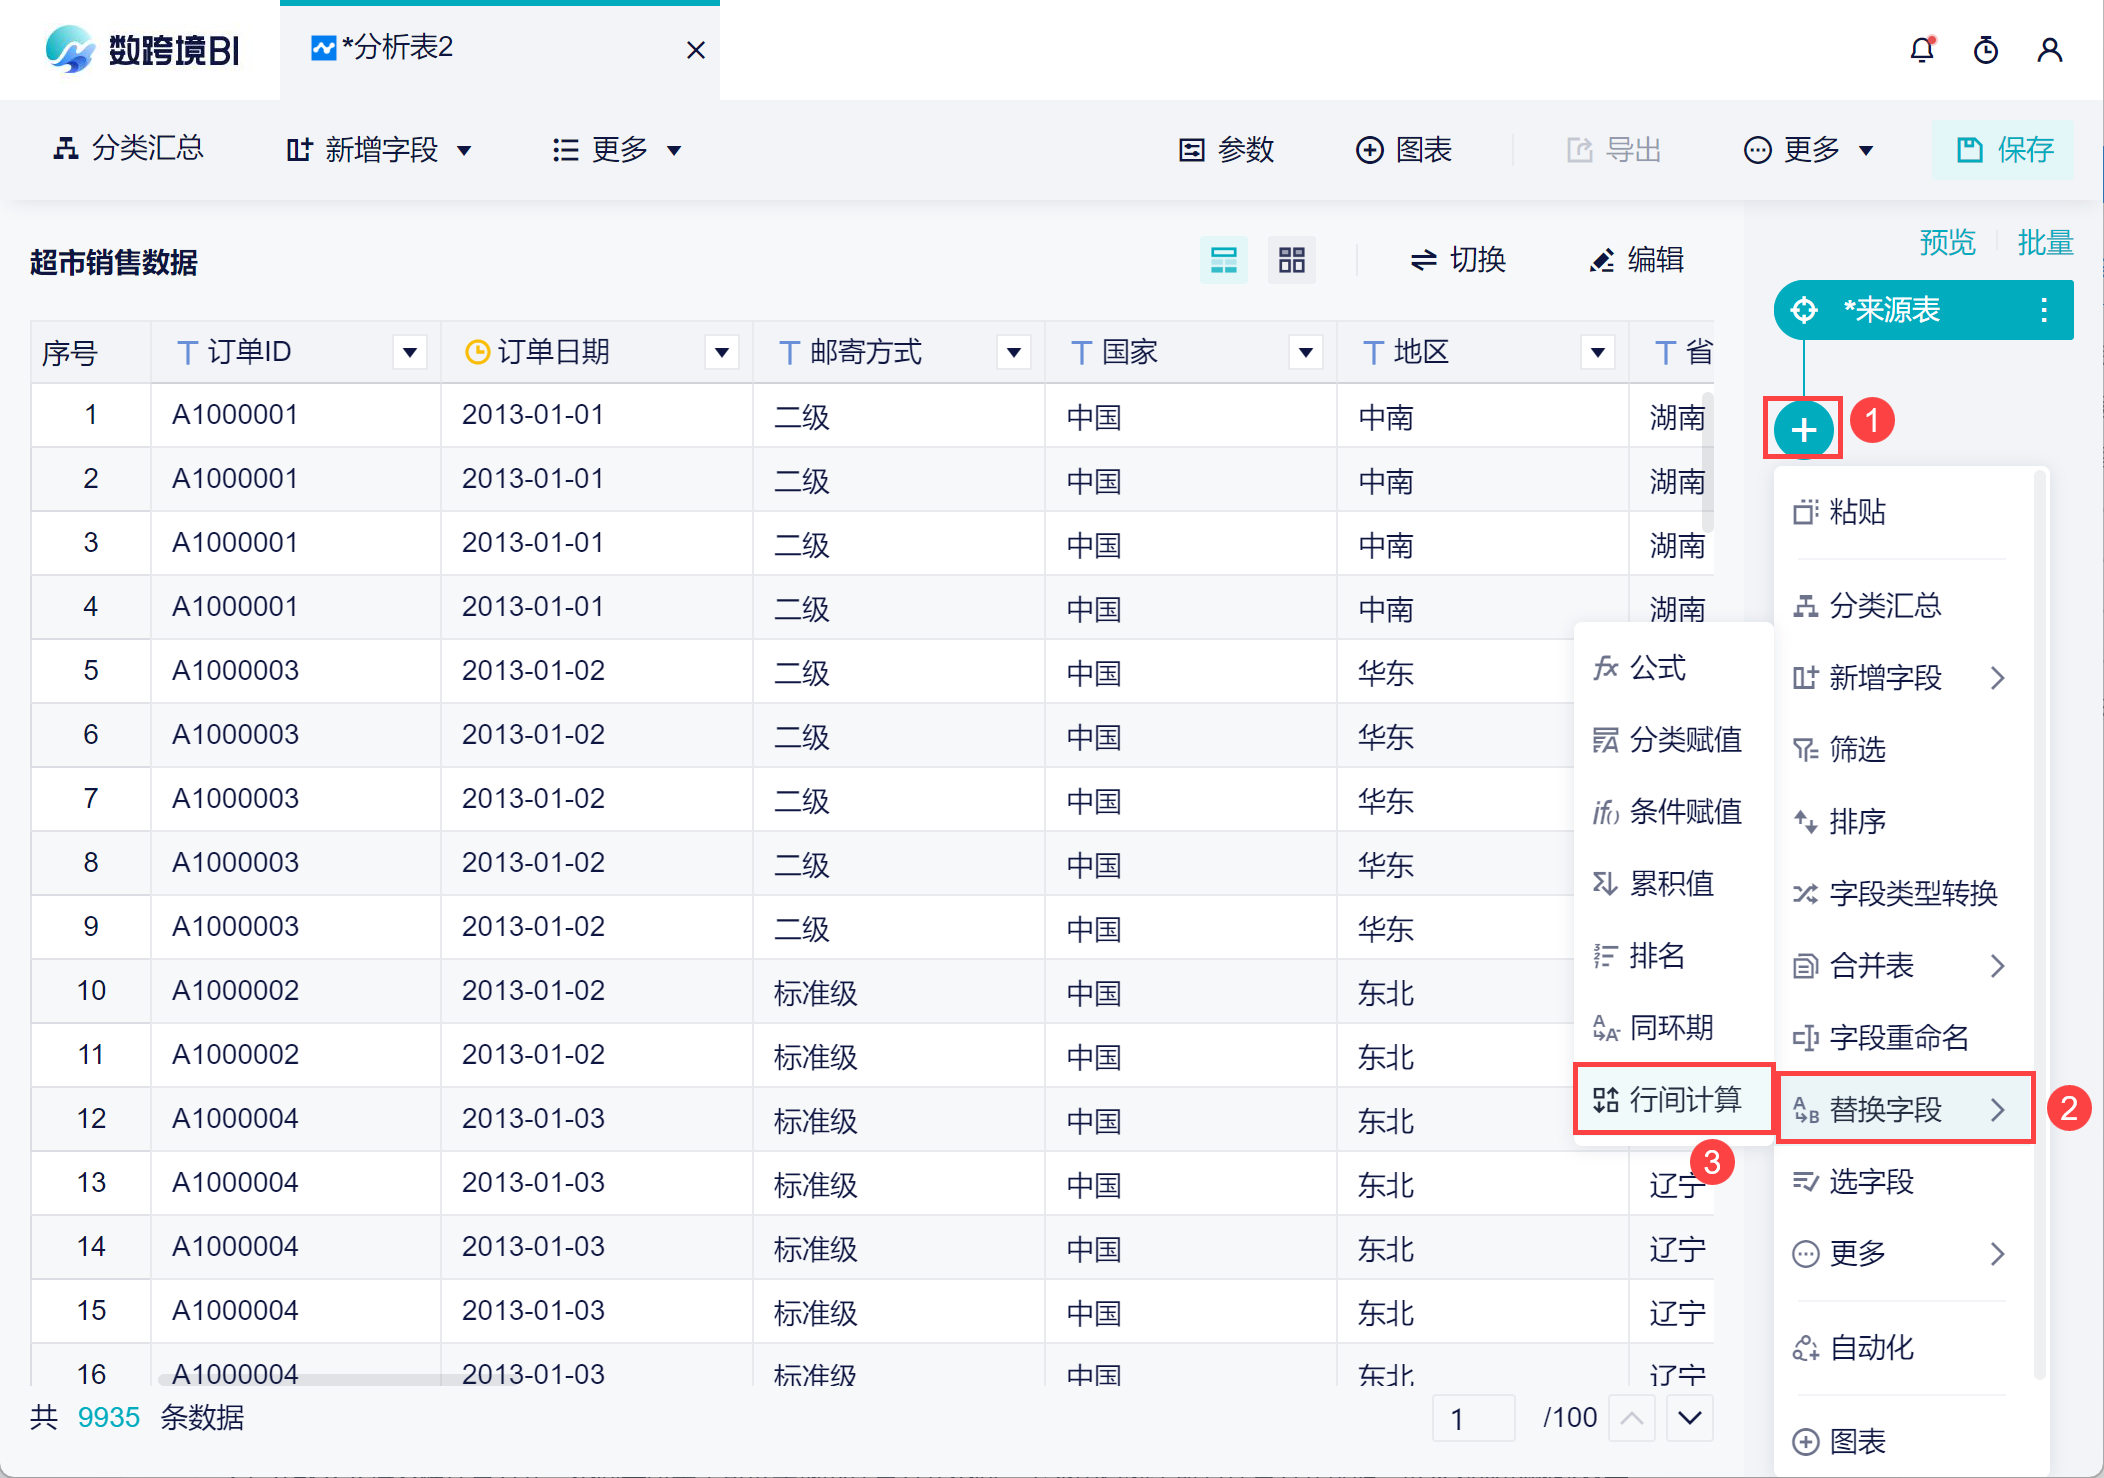Choose 筛选 in the step menu
Image resolution: width=2104 pixels, height=1478 pixels.
point(1856,749)
